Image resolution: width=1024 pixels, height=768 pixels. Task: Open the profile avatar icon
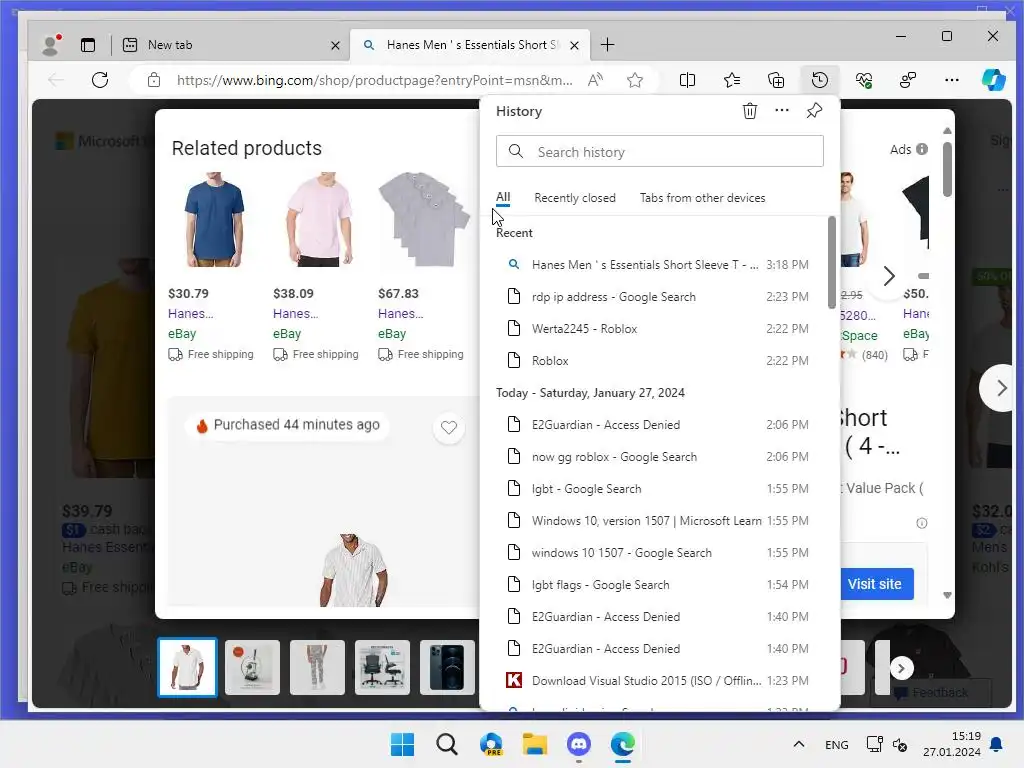pos(51,44)
